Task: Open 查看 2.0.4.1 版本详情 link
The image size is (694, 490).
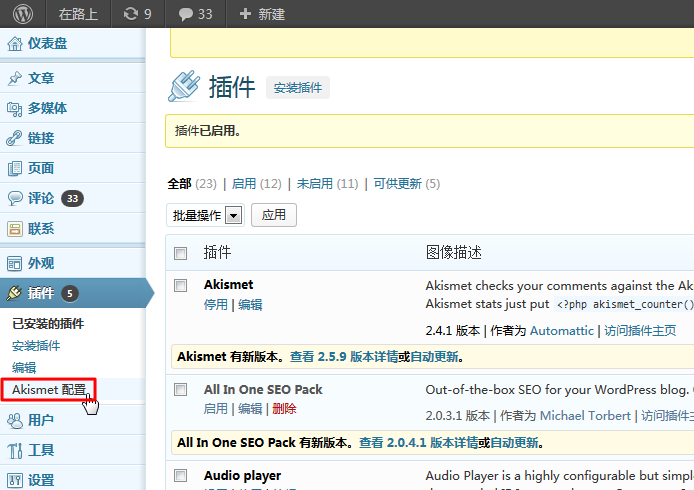Action: tap(418, 443)
